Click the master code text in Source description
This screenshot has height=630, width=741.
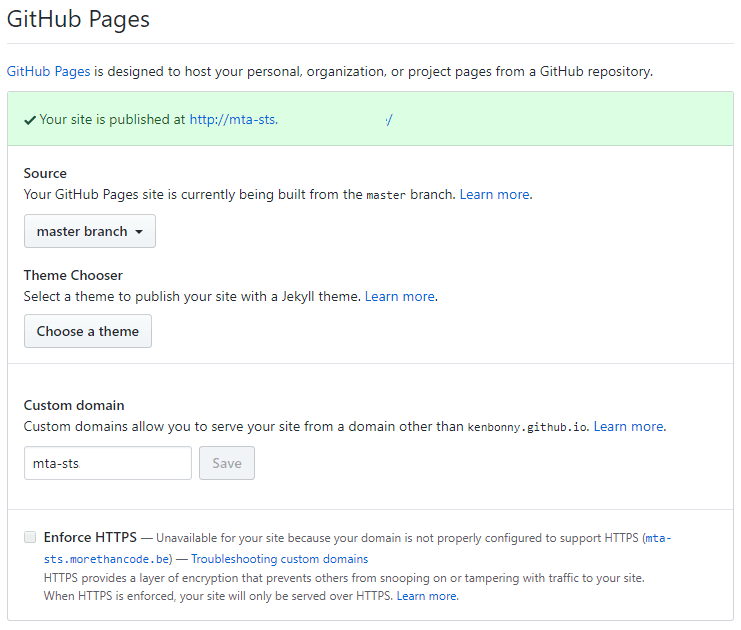pos(386,195)
